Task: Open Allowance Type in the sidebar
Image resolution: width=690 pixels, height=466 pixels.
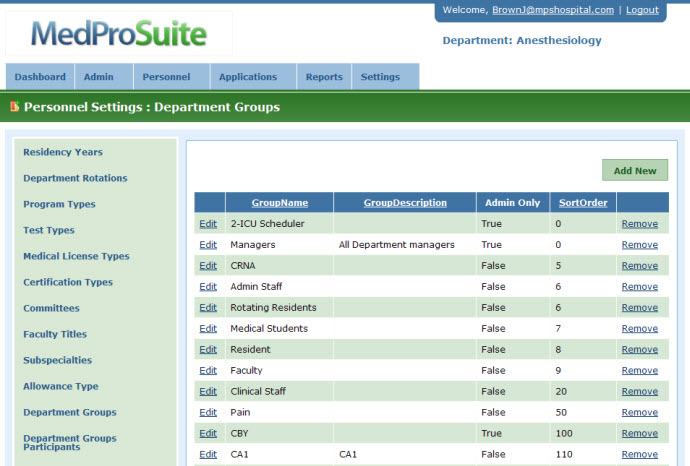Action: pos(61,386)
